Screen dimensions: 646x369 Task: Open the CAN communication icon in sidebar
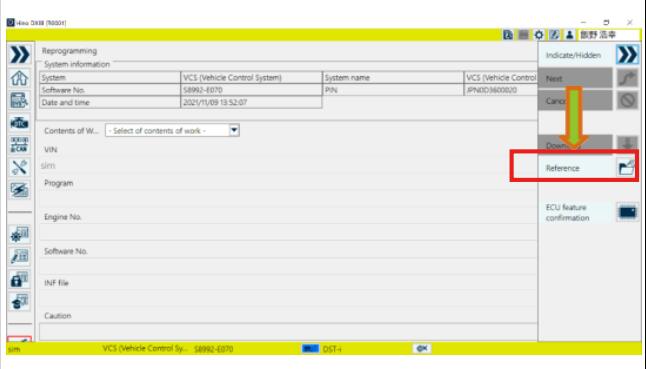[19, 145]
